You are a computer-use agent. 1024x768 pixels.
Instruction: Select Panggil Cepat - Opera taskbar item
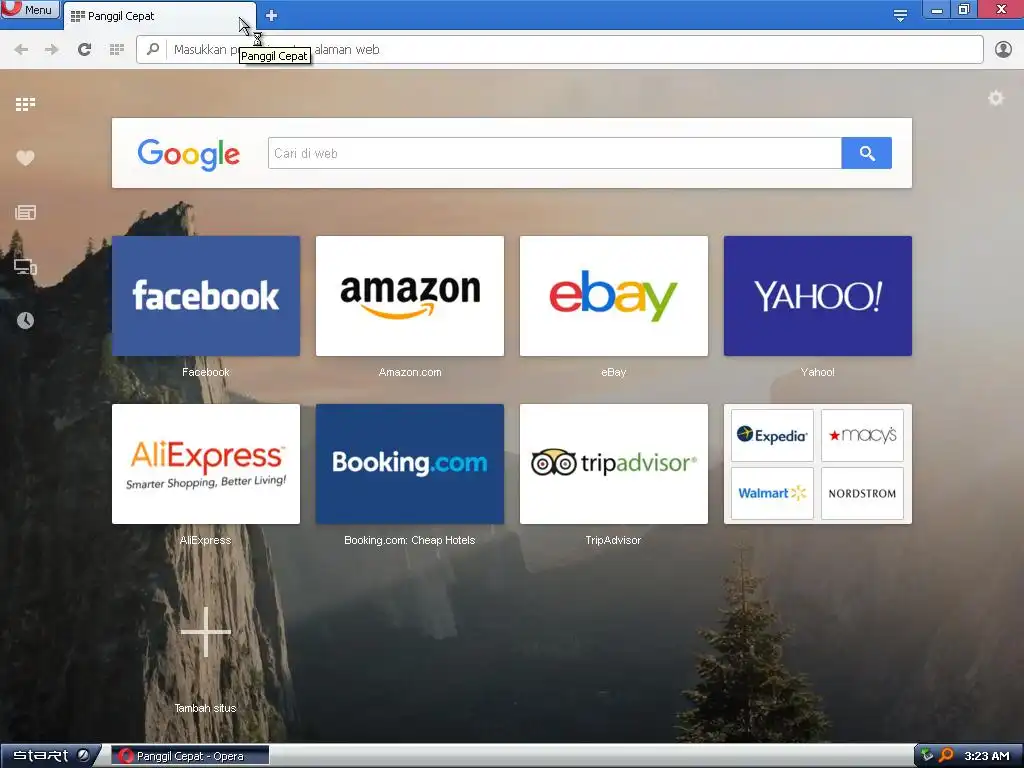tap(190, 756)
